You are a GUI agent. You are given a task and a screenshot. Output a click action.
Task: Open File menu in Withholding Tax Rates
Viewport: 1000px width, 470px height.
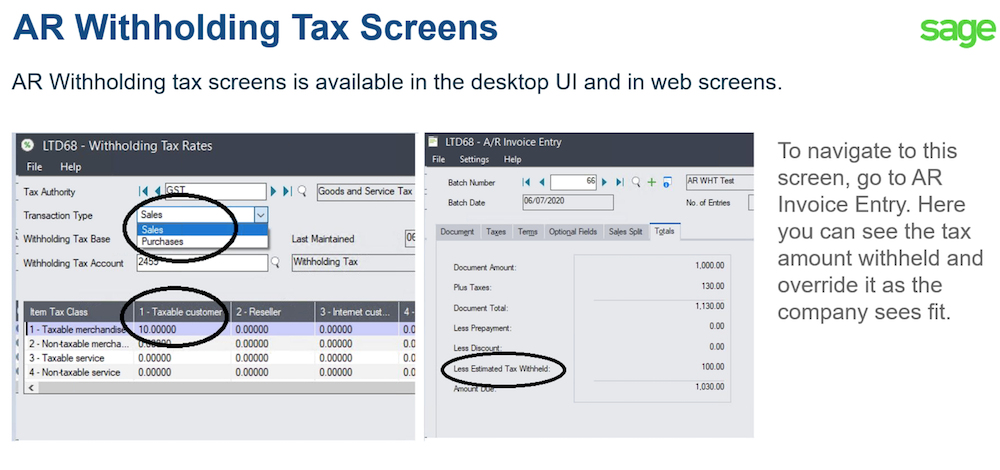[x=34, y=167]
